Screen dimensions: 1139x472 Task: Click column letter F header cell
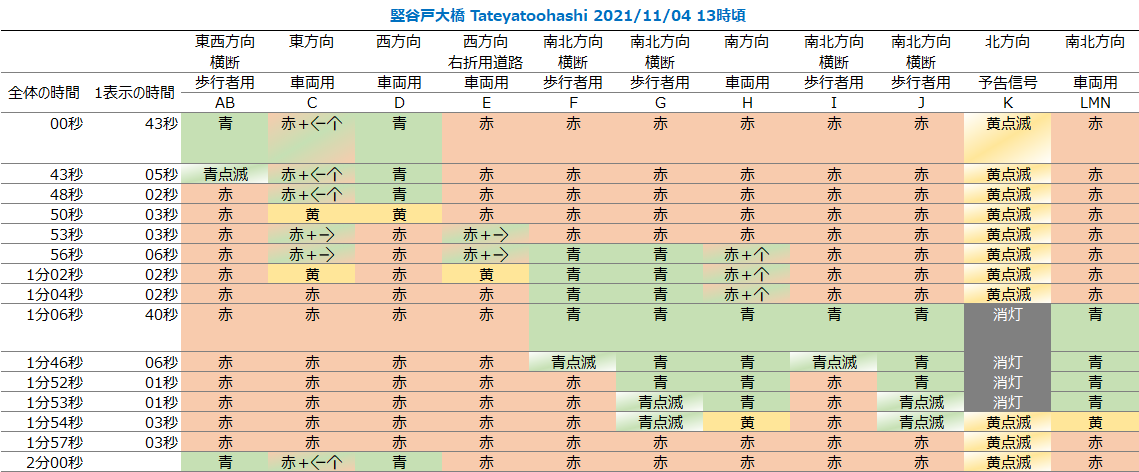572,103
